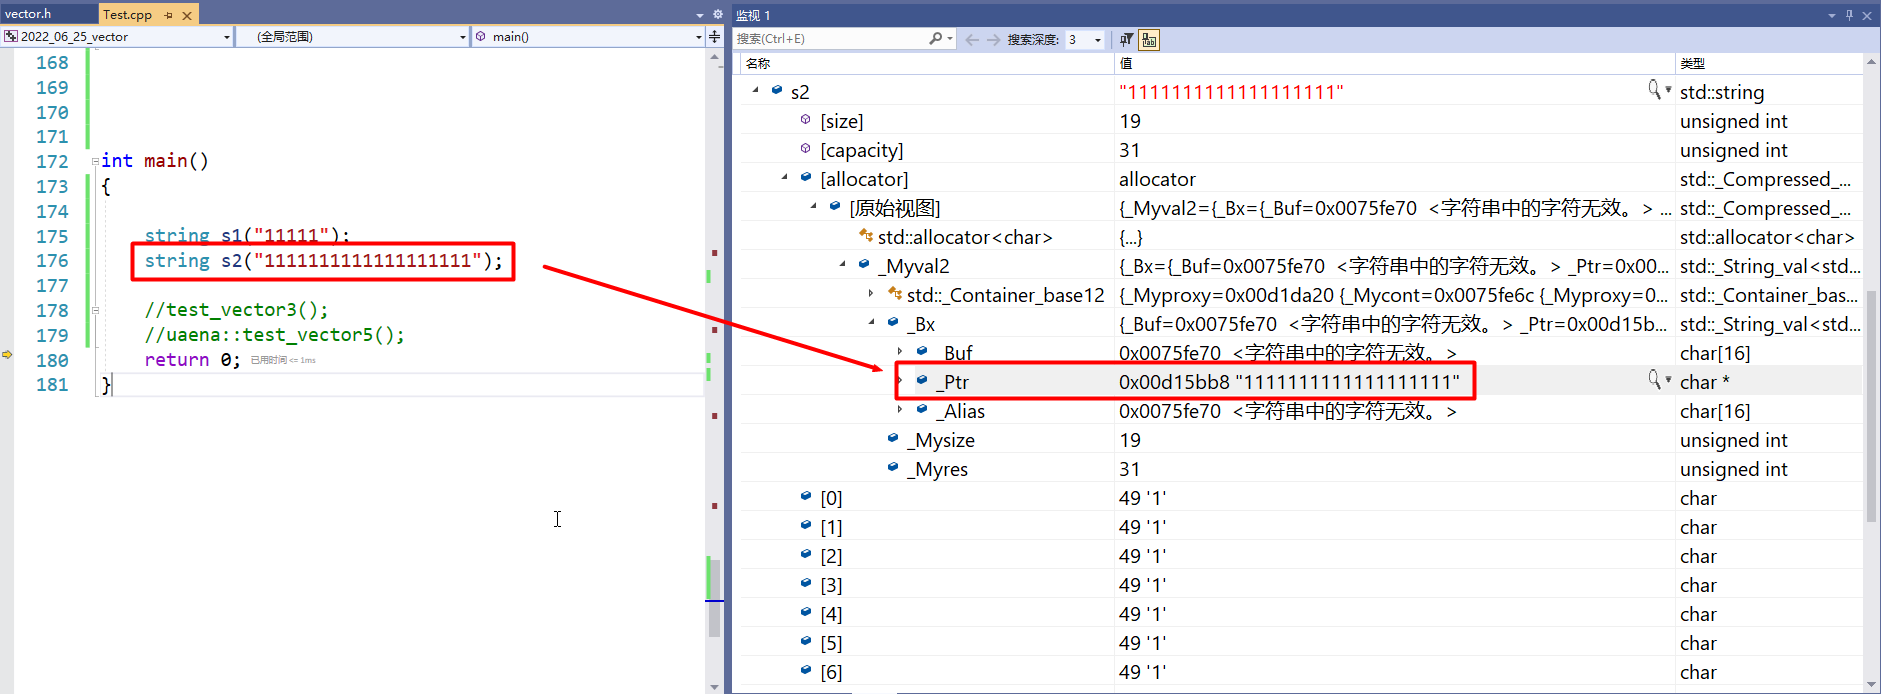Open text visualizer magnifier on _Ptr row
Image resolution: width=1881 pixels, height=694 pixels.
[x=1655, y=380]
